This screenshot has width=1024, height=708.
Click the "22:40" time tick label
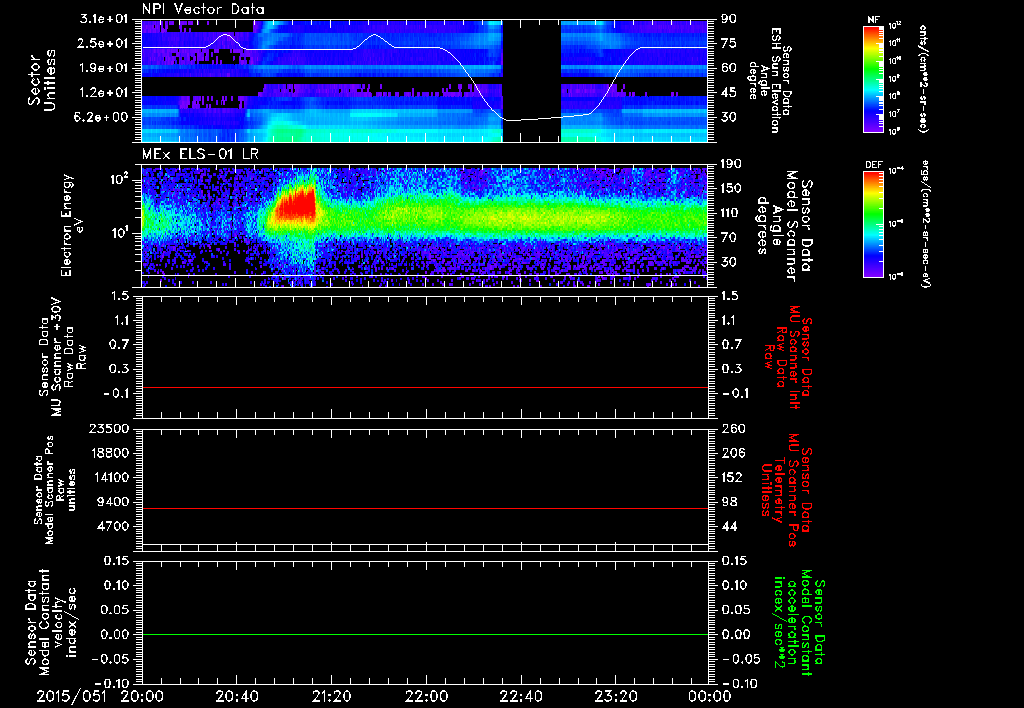[x=520, y=696]
